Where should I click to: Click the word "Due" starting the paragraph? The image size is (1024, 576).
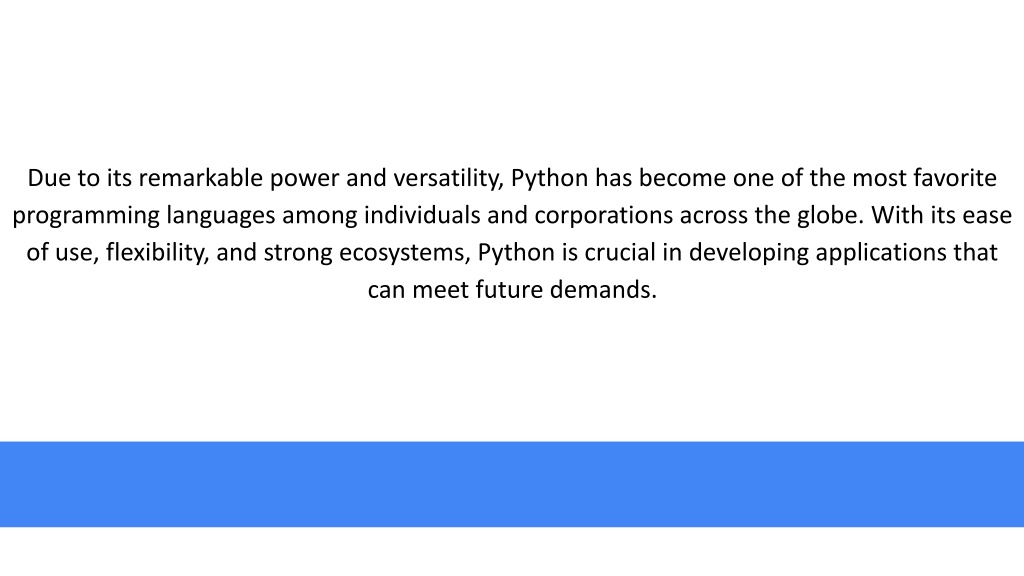coord(49,178)
